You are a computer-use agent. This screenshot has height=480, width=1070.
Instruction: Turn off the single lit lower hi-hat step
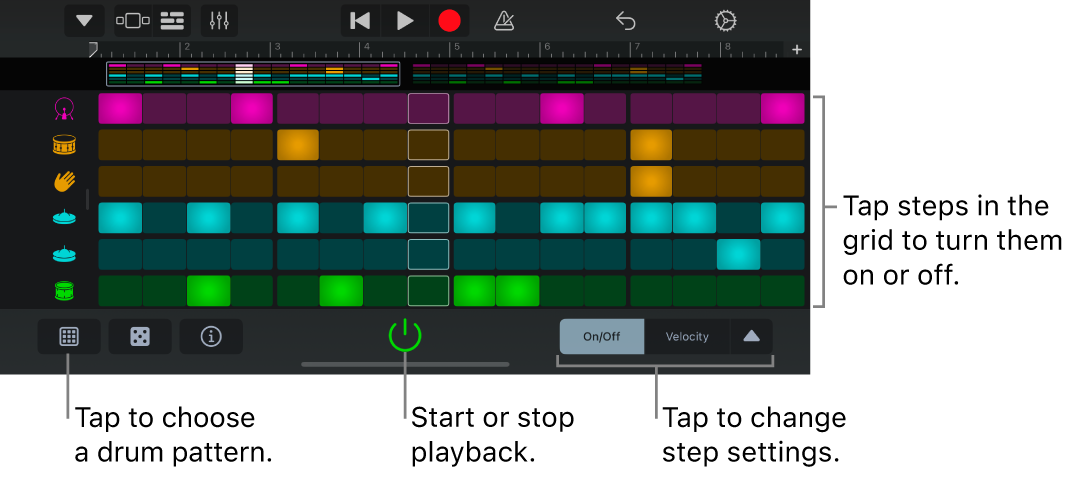point(738,254)
